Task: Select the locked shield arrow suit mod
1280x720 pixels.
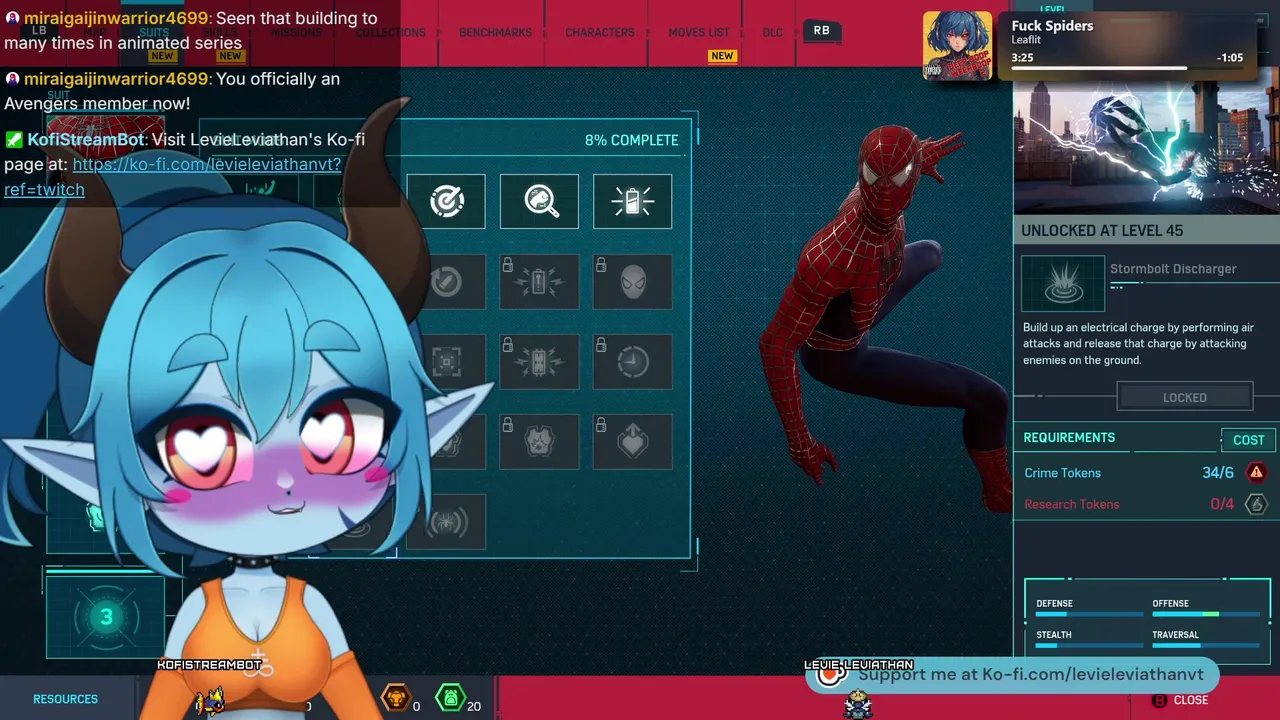Action: pos(632,441)
